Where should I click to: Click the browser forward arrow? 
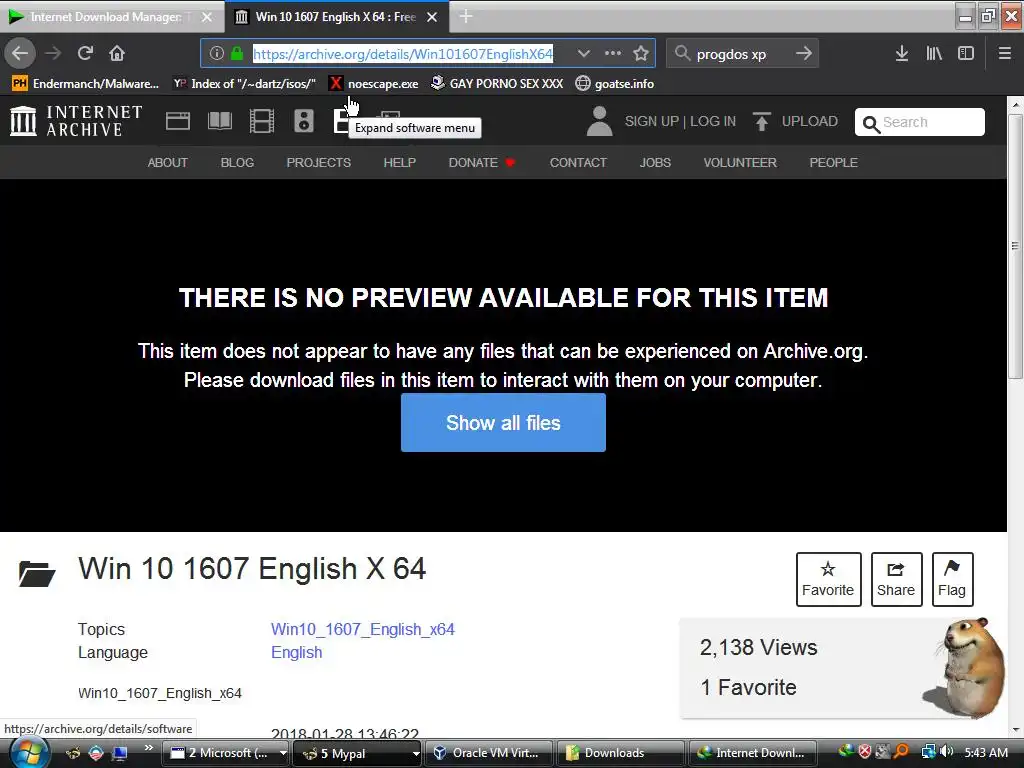click(54, 53)
